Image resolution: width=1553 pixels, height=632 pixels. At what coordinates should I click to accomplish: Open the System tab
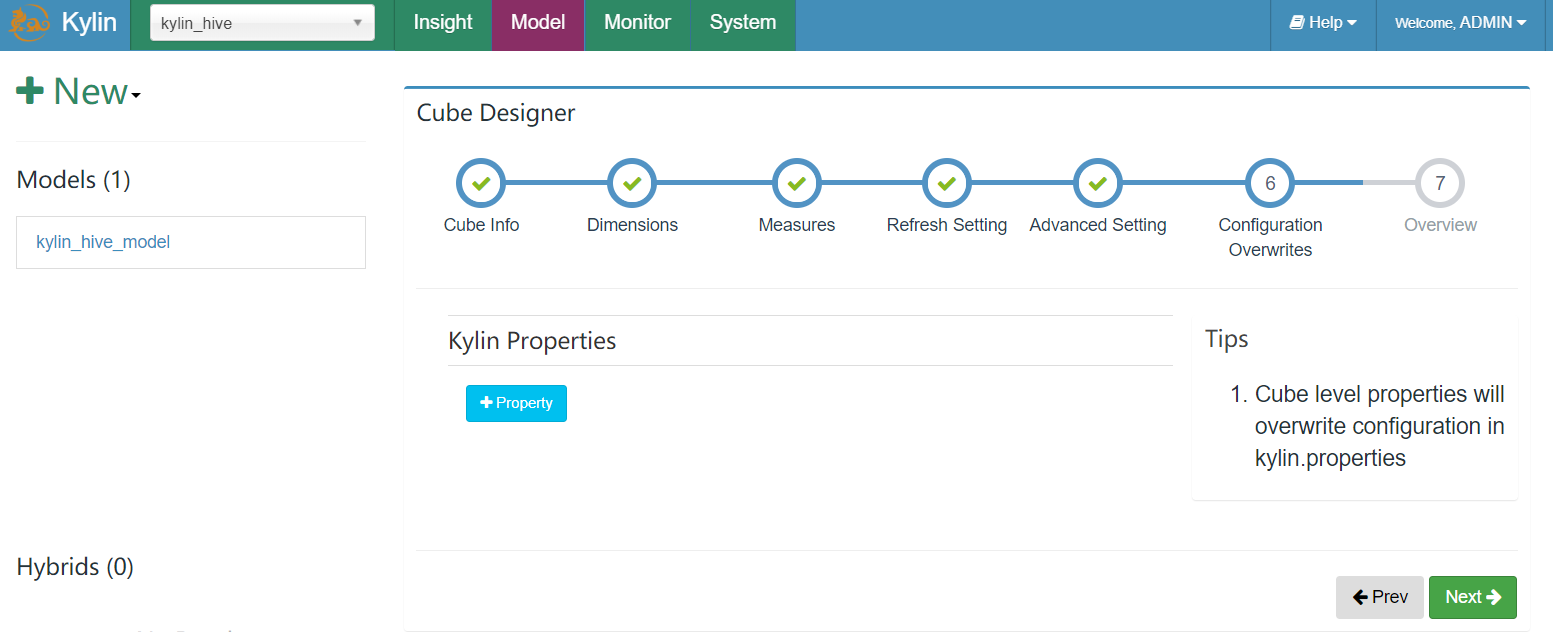pos(743,23)
